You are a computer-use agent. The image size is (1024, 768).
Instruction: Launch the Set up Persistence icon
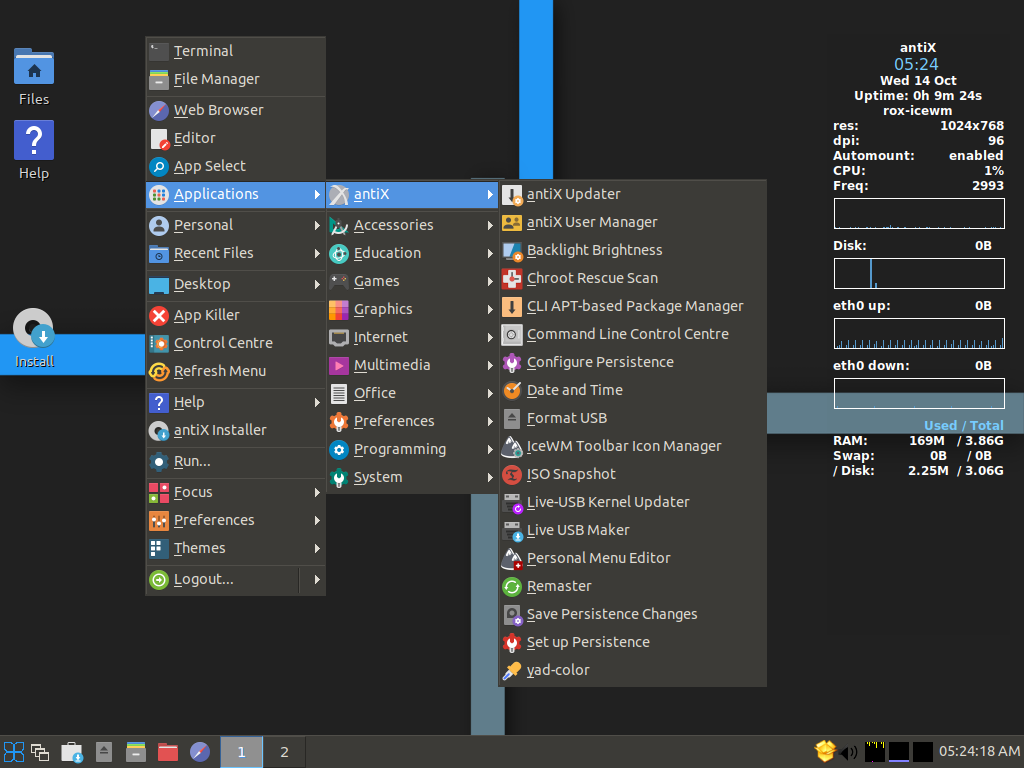coord(512,643)
